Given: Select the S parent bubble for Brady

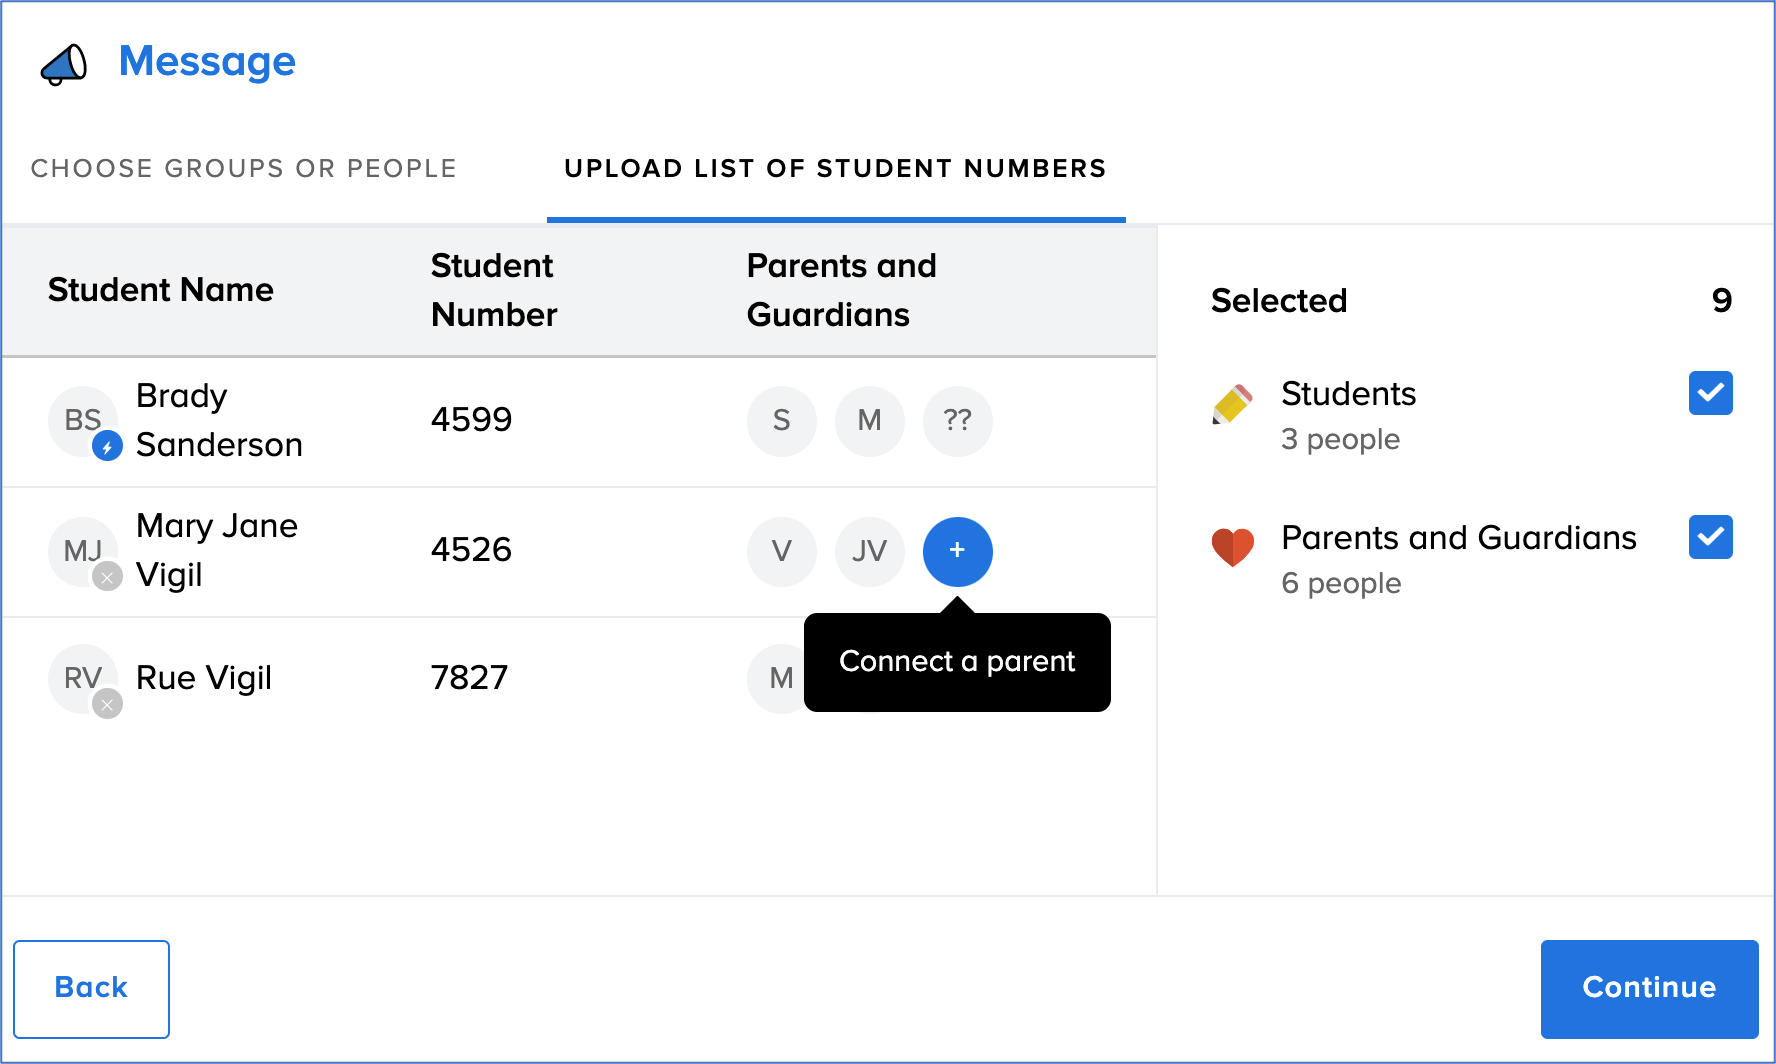Looking at the screenshot, I should pyautogui.click(x=781, y=421).
